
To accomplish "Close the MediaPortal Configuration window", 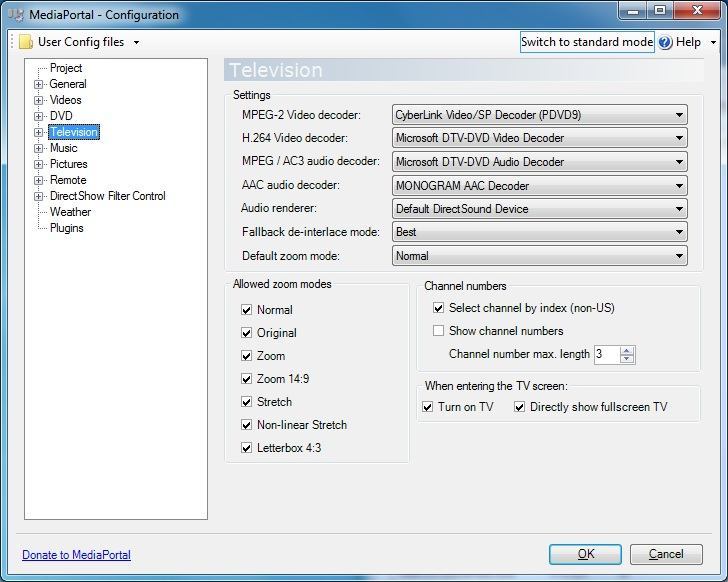I will pos(697,10).
